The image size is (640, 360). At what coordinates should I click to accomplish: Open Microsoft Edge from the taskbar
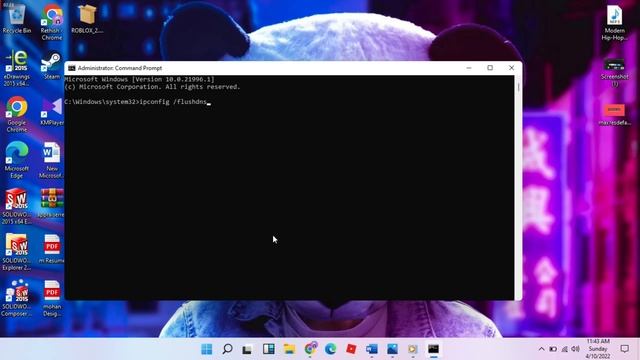(x=331, y=349)
